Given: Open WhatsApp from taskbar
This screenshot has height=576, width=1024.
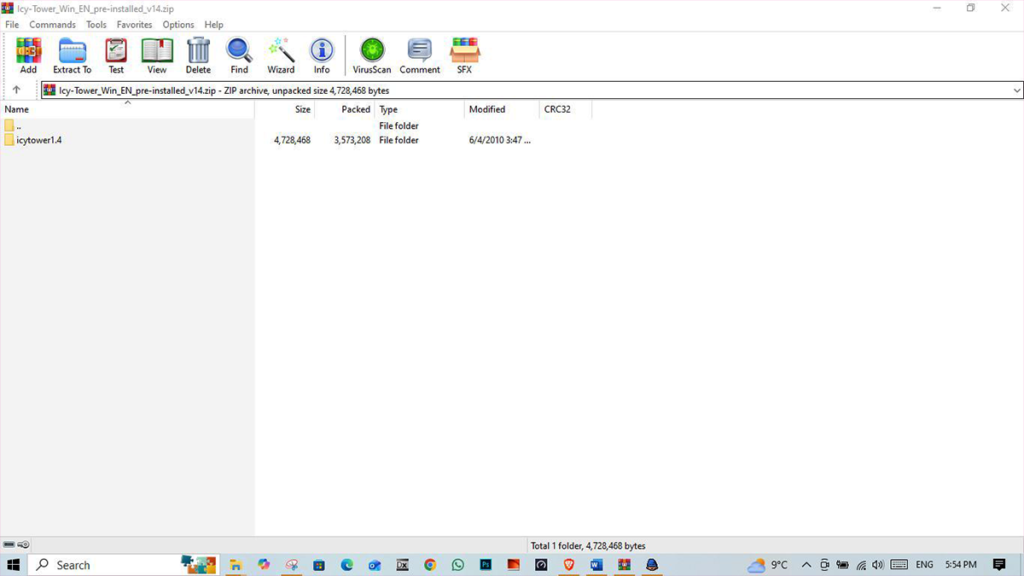Looking at the screenshot, I should pos(458,565).
